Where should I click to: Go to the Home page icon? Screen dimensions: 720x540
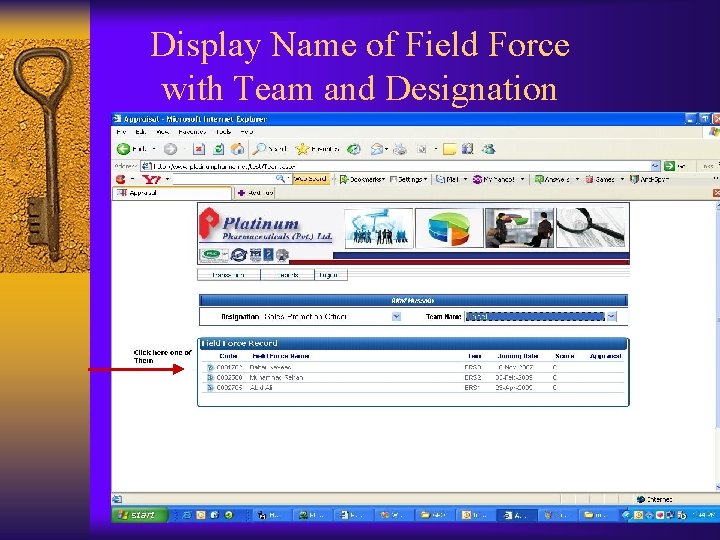point(237,149)
